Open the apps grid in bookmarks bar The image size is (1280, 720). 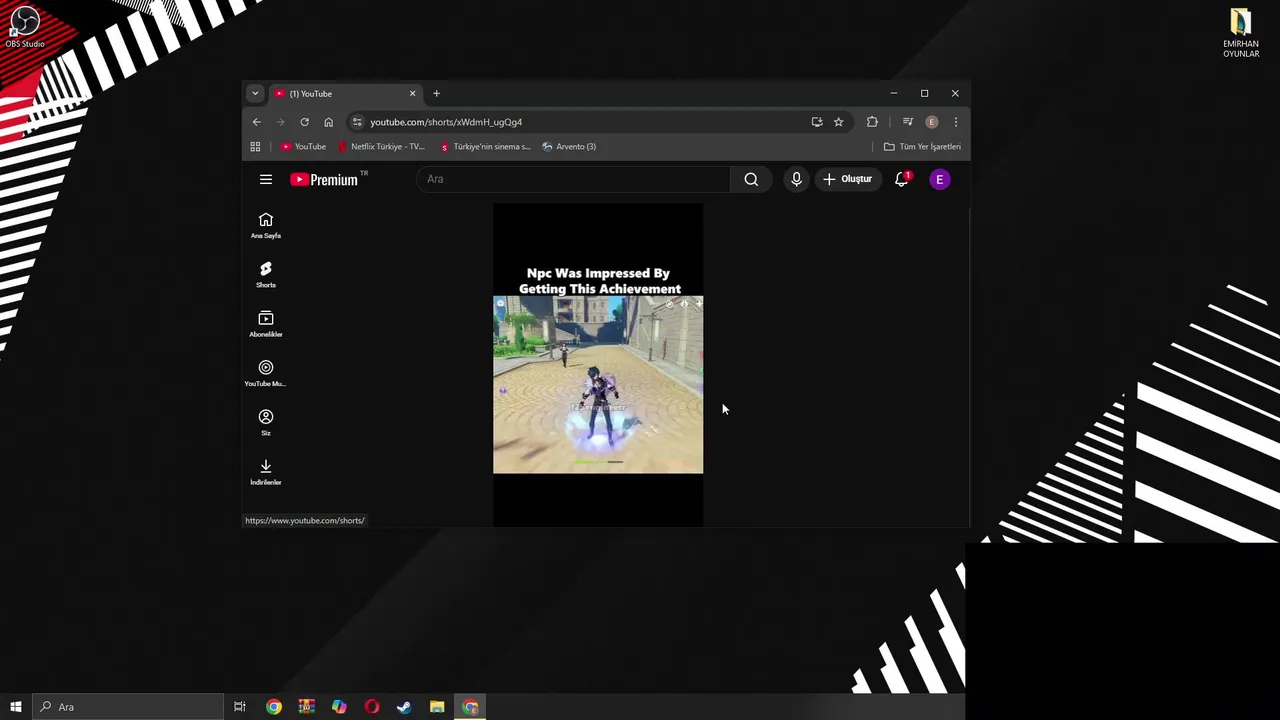pyautogui.click(x=255, y=147)
